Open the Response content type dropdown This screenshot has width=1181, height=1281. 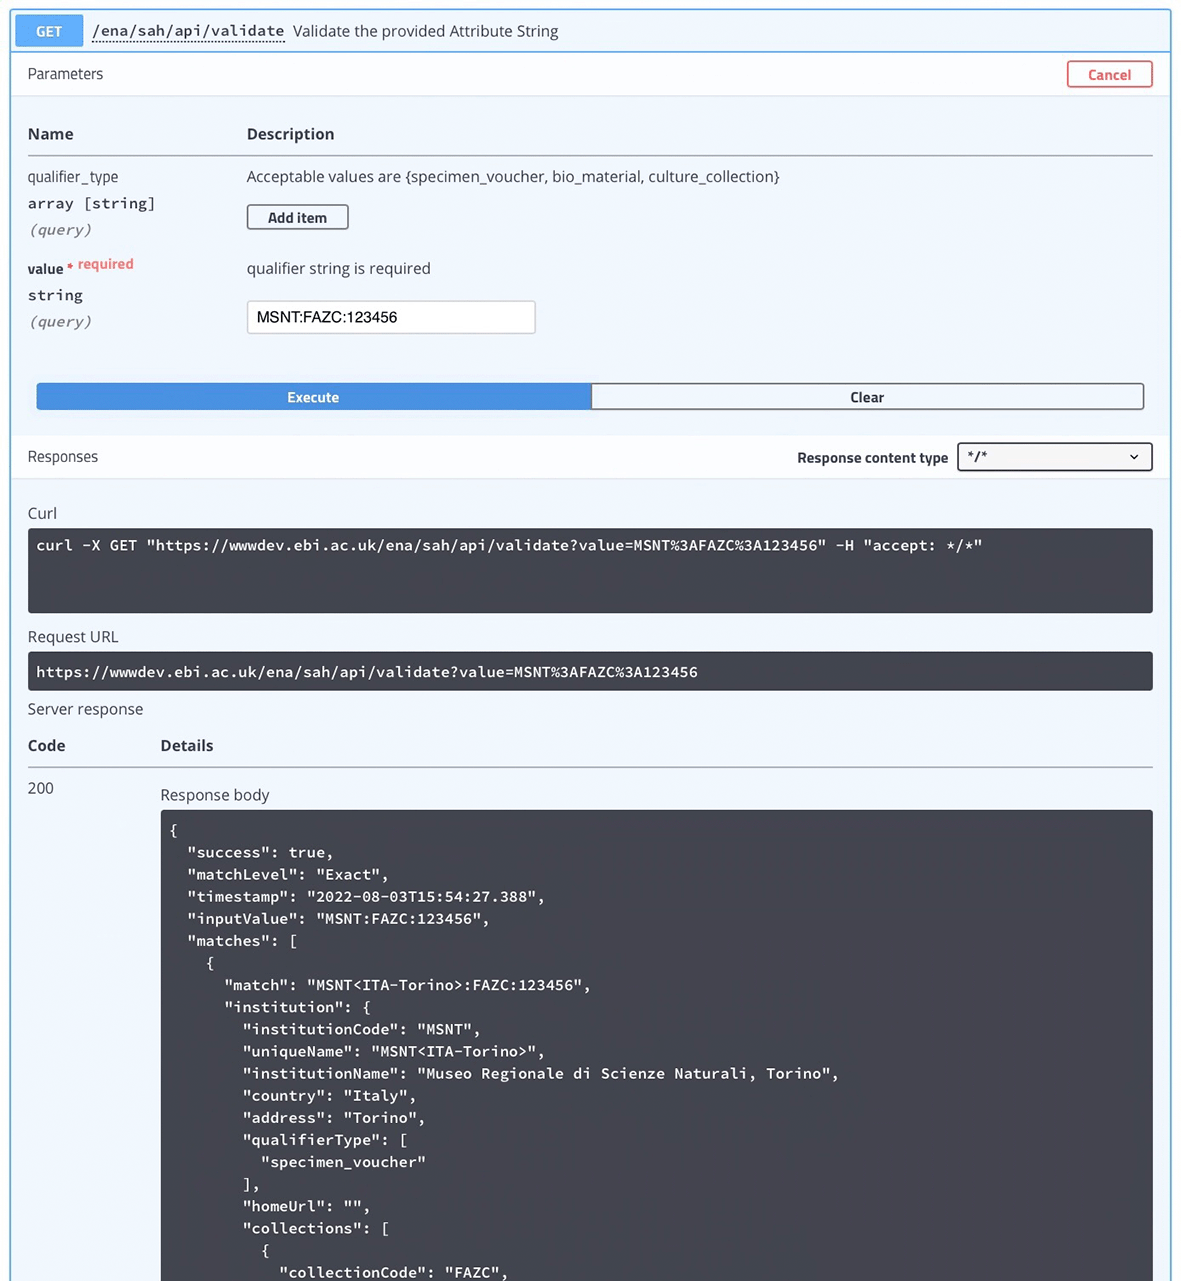[x=1054, y=457]
